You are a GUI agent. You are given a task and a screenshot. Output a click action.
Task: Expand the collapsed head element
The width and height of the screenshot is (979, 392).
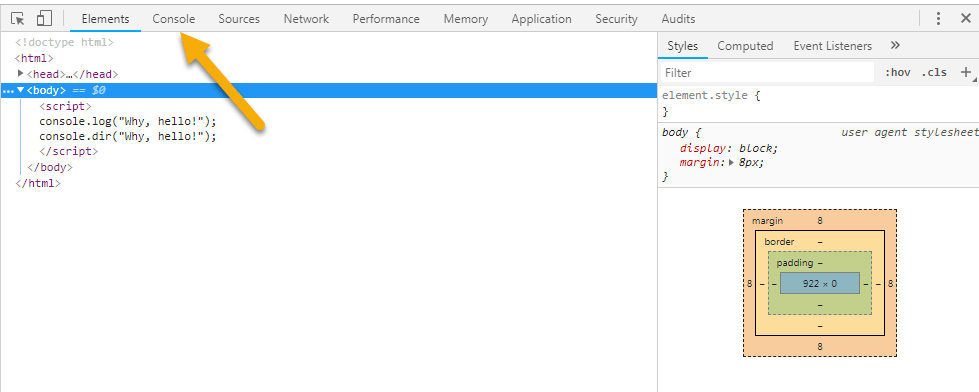point(21,74)
